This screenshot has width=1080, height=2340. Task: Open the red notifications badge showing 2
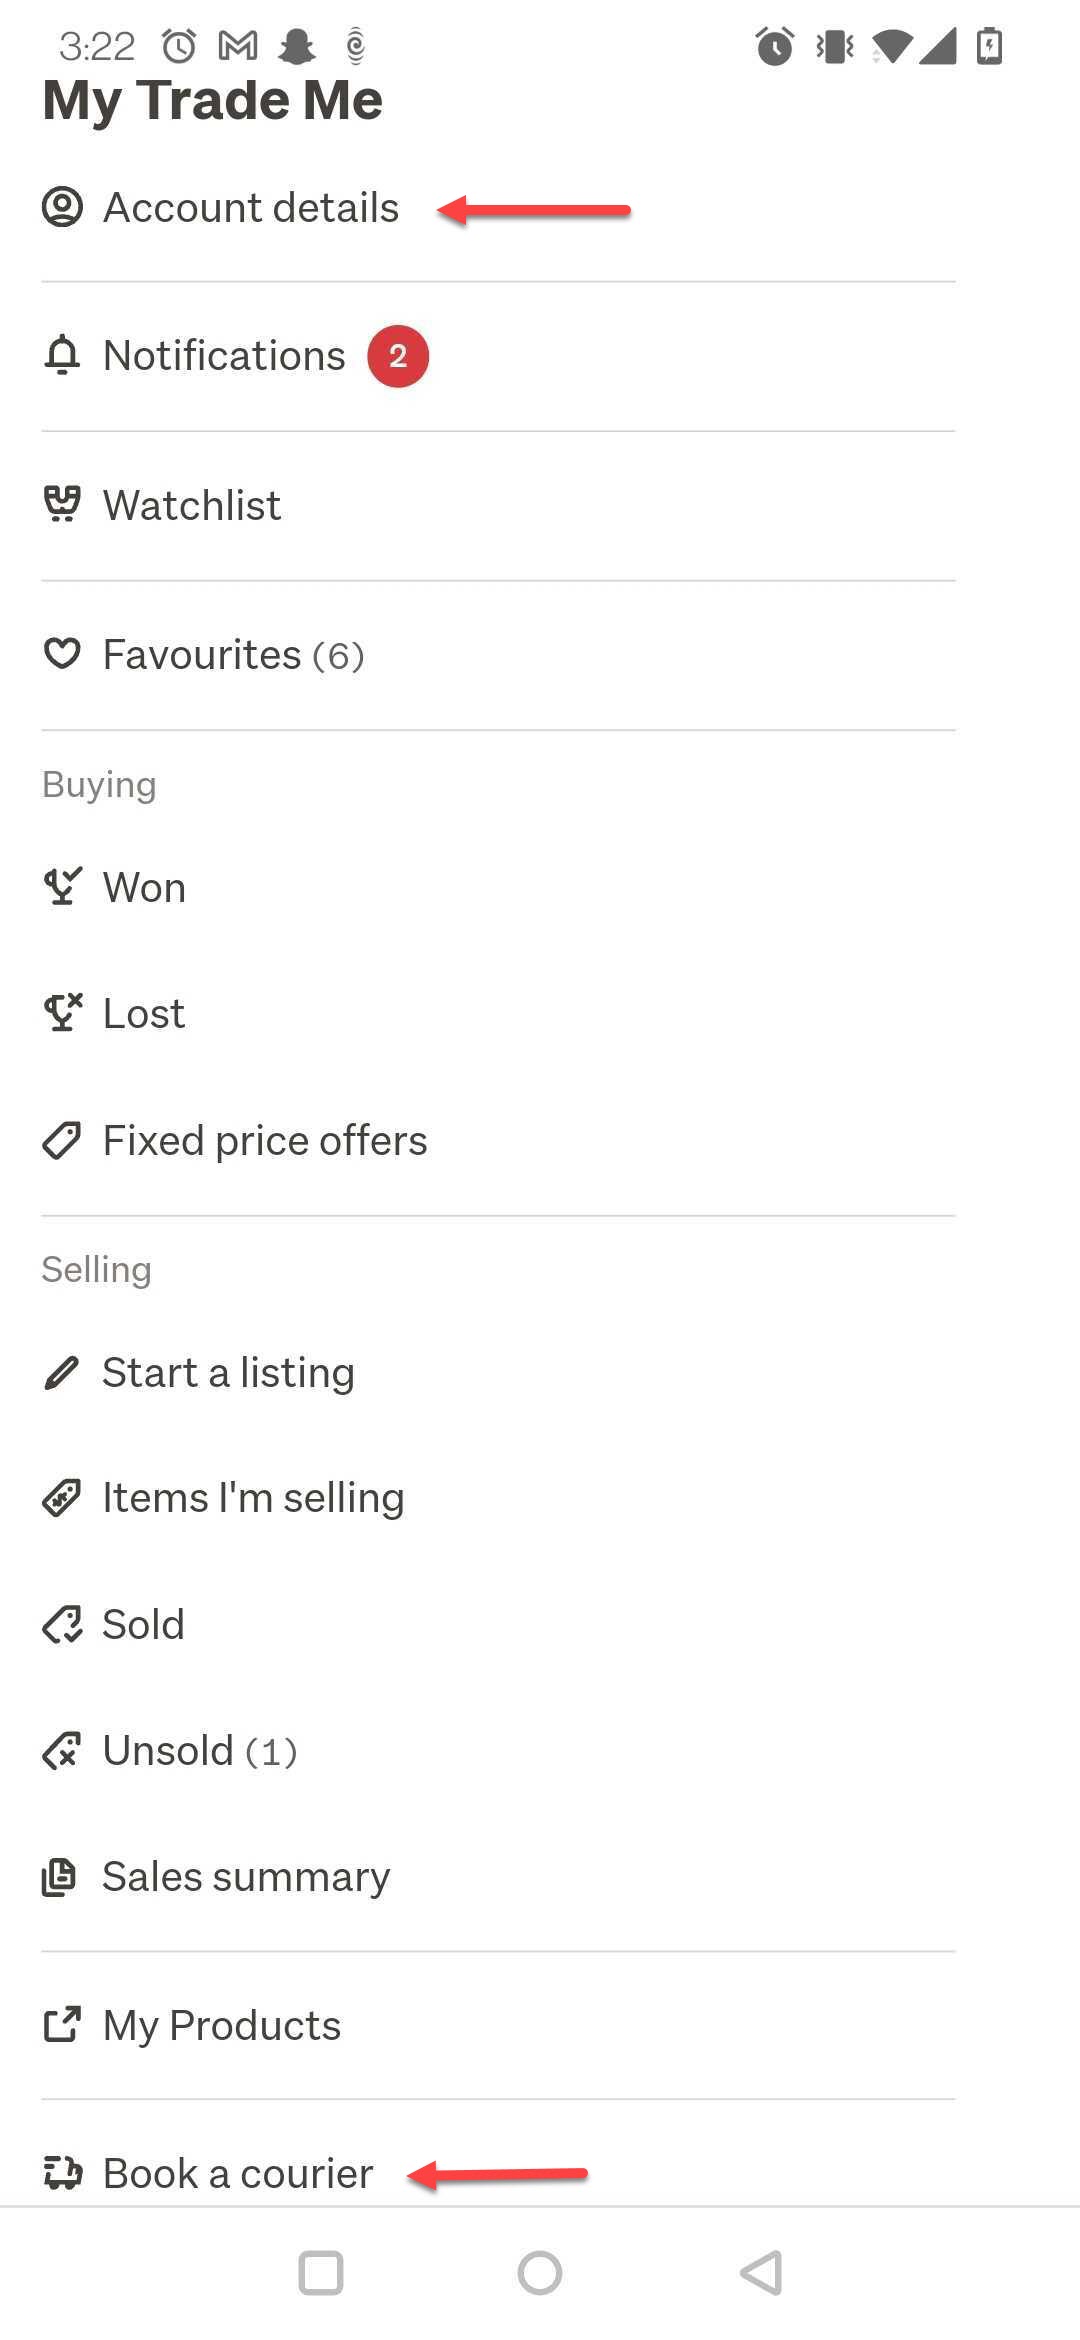click(398, 356)
